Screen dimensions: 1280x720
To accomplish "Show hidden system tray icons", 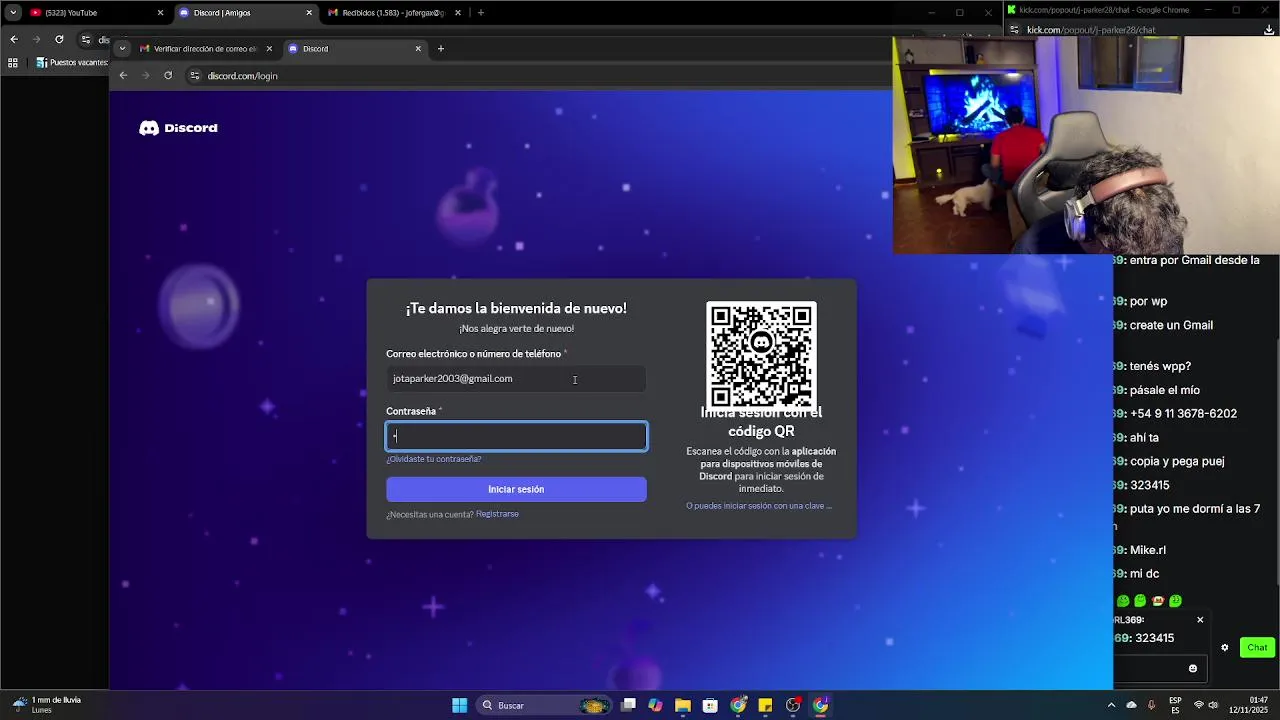I will coord(1113,705).
